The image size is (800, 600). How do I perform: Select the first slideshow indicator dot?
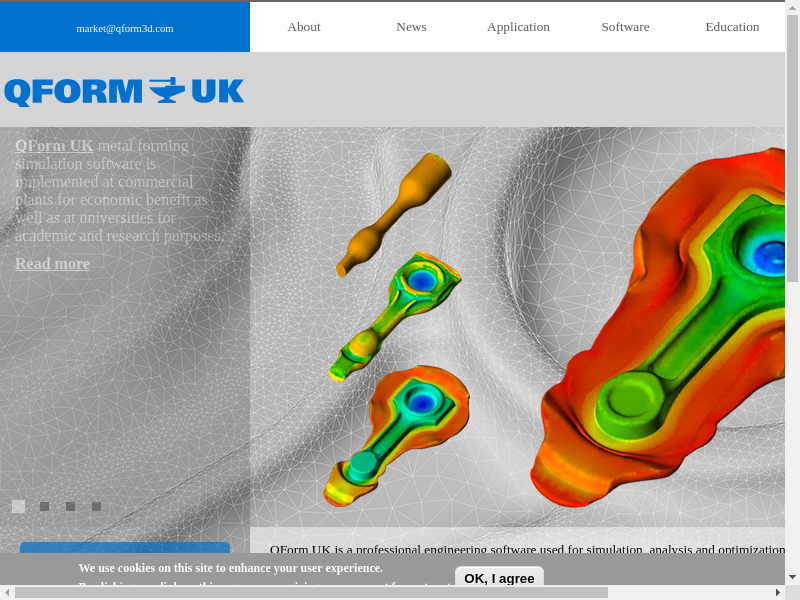coord(18,507)
